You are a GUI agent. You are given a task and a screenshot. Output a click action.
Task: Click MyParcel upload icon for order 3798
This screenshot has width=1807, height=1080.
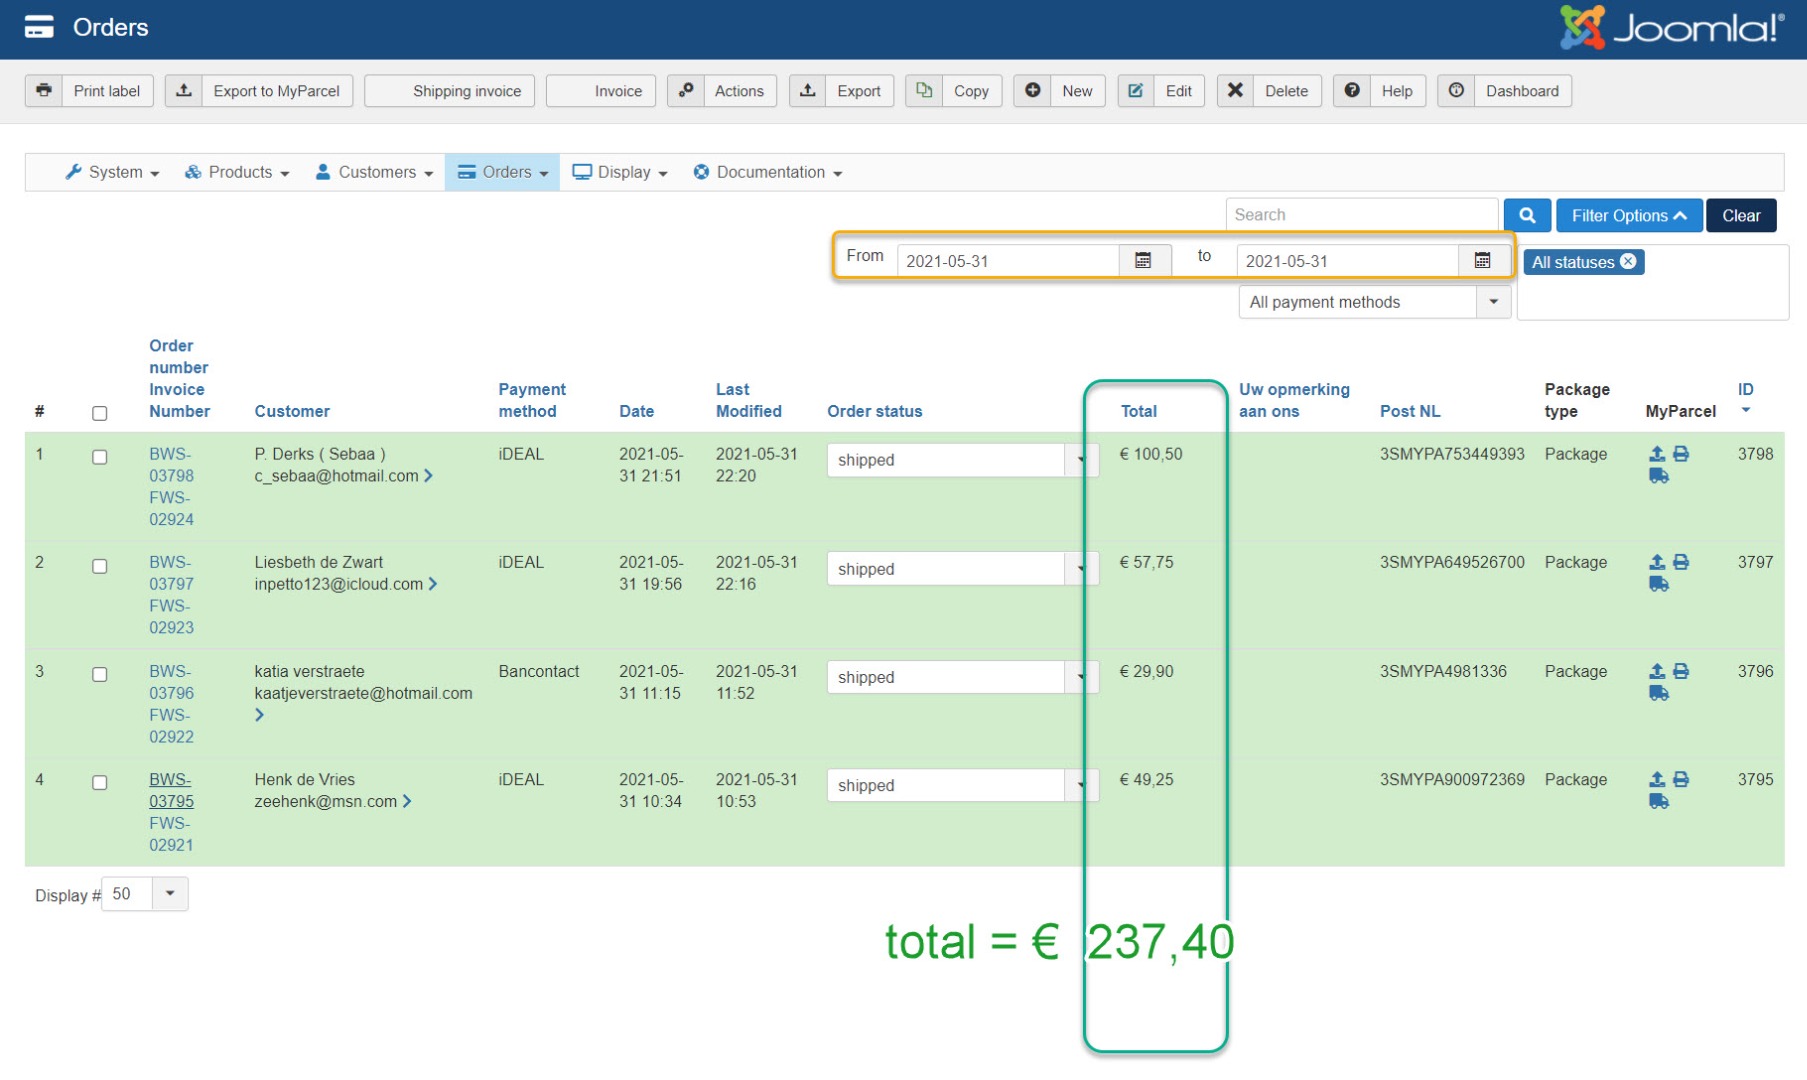pyautogui.click(x=1656, y=454)
